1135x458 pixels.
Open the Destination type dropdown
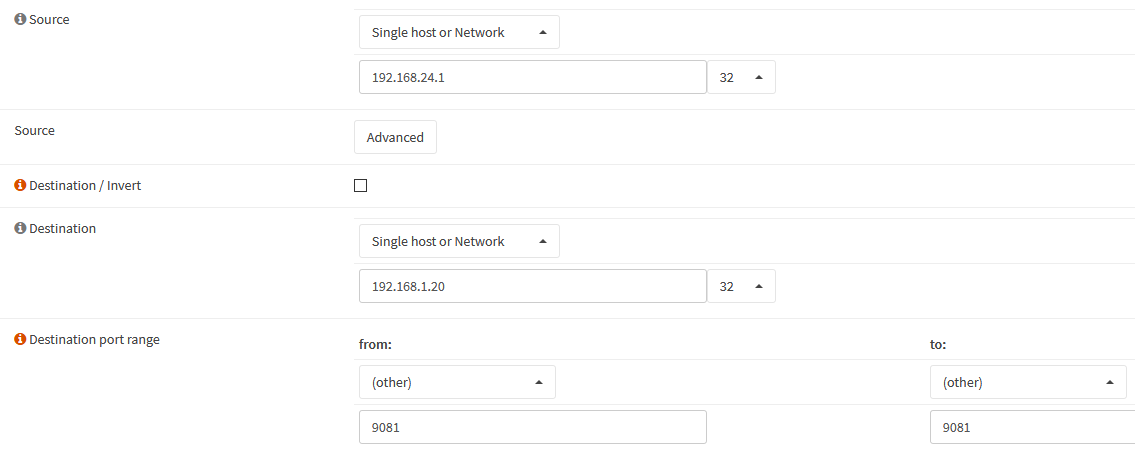(x=459, y=241)
